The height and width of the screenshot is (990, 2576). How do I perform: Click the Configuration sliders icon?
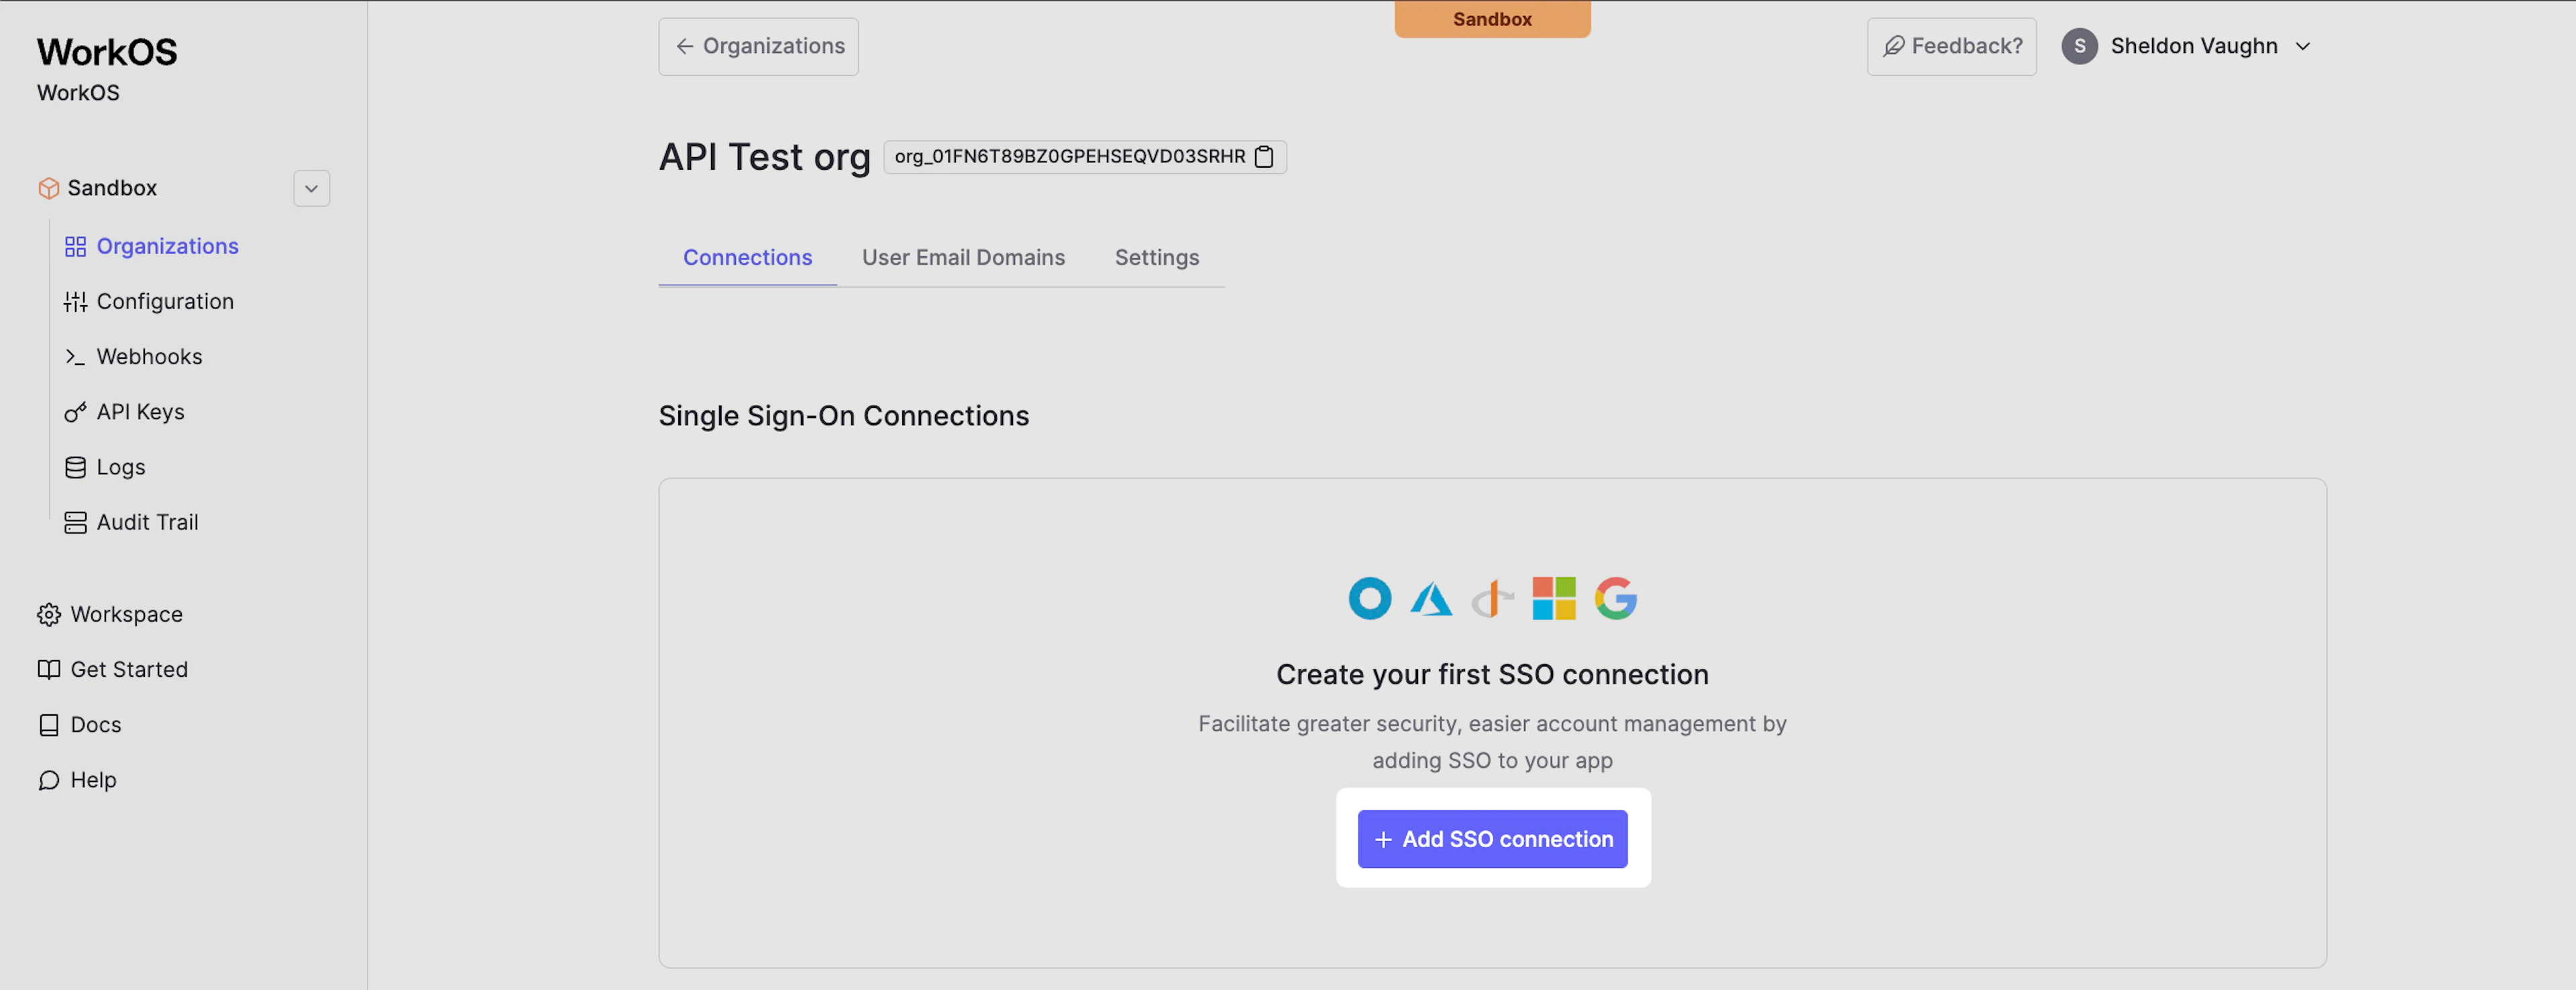75,302
